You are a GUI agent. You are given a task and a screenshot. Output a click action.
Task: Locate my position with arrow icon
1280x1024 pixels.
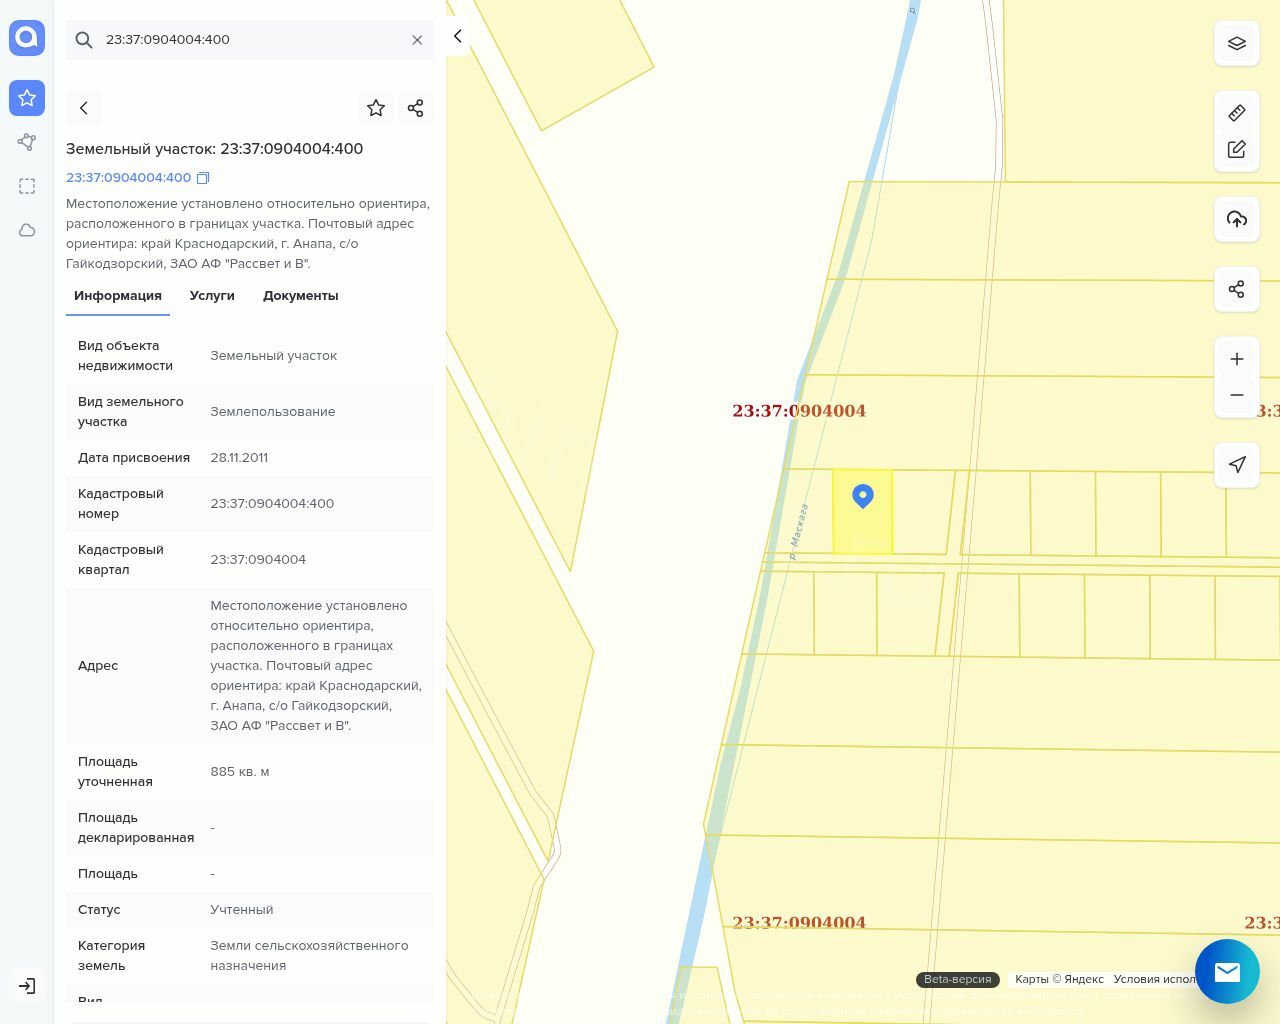point(1236,465)
